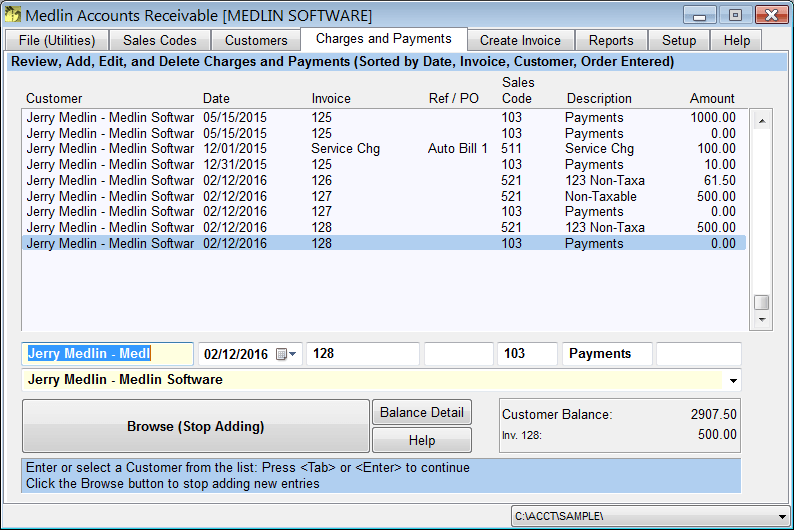
Task: Switch to the Setup tab
Action: pos(679,40)
